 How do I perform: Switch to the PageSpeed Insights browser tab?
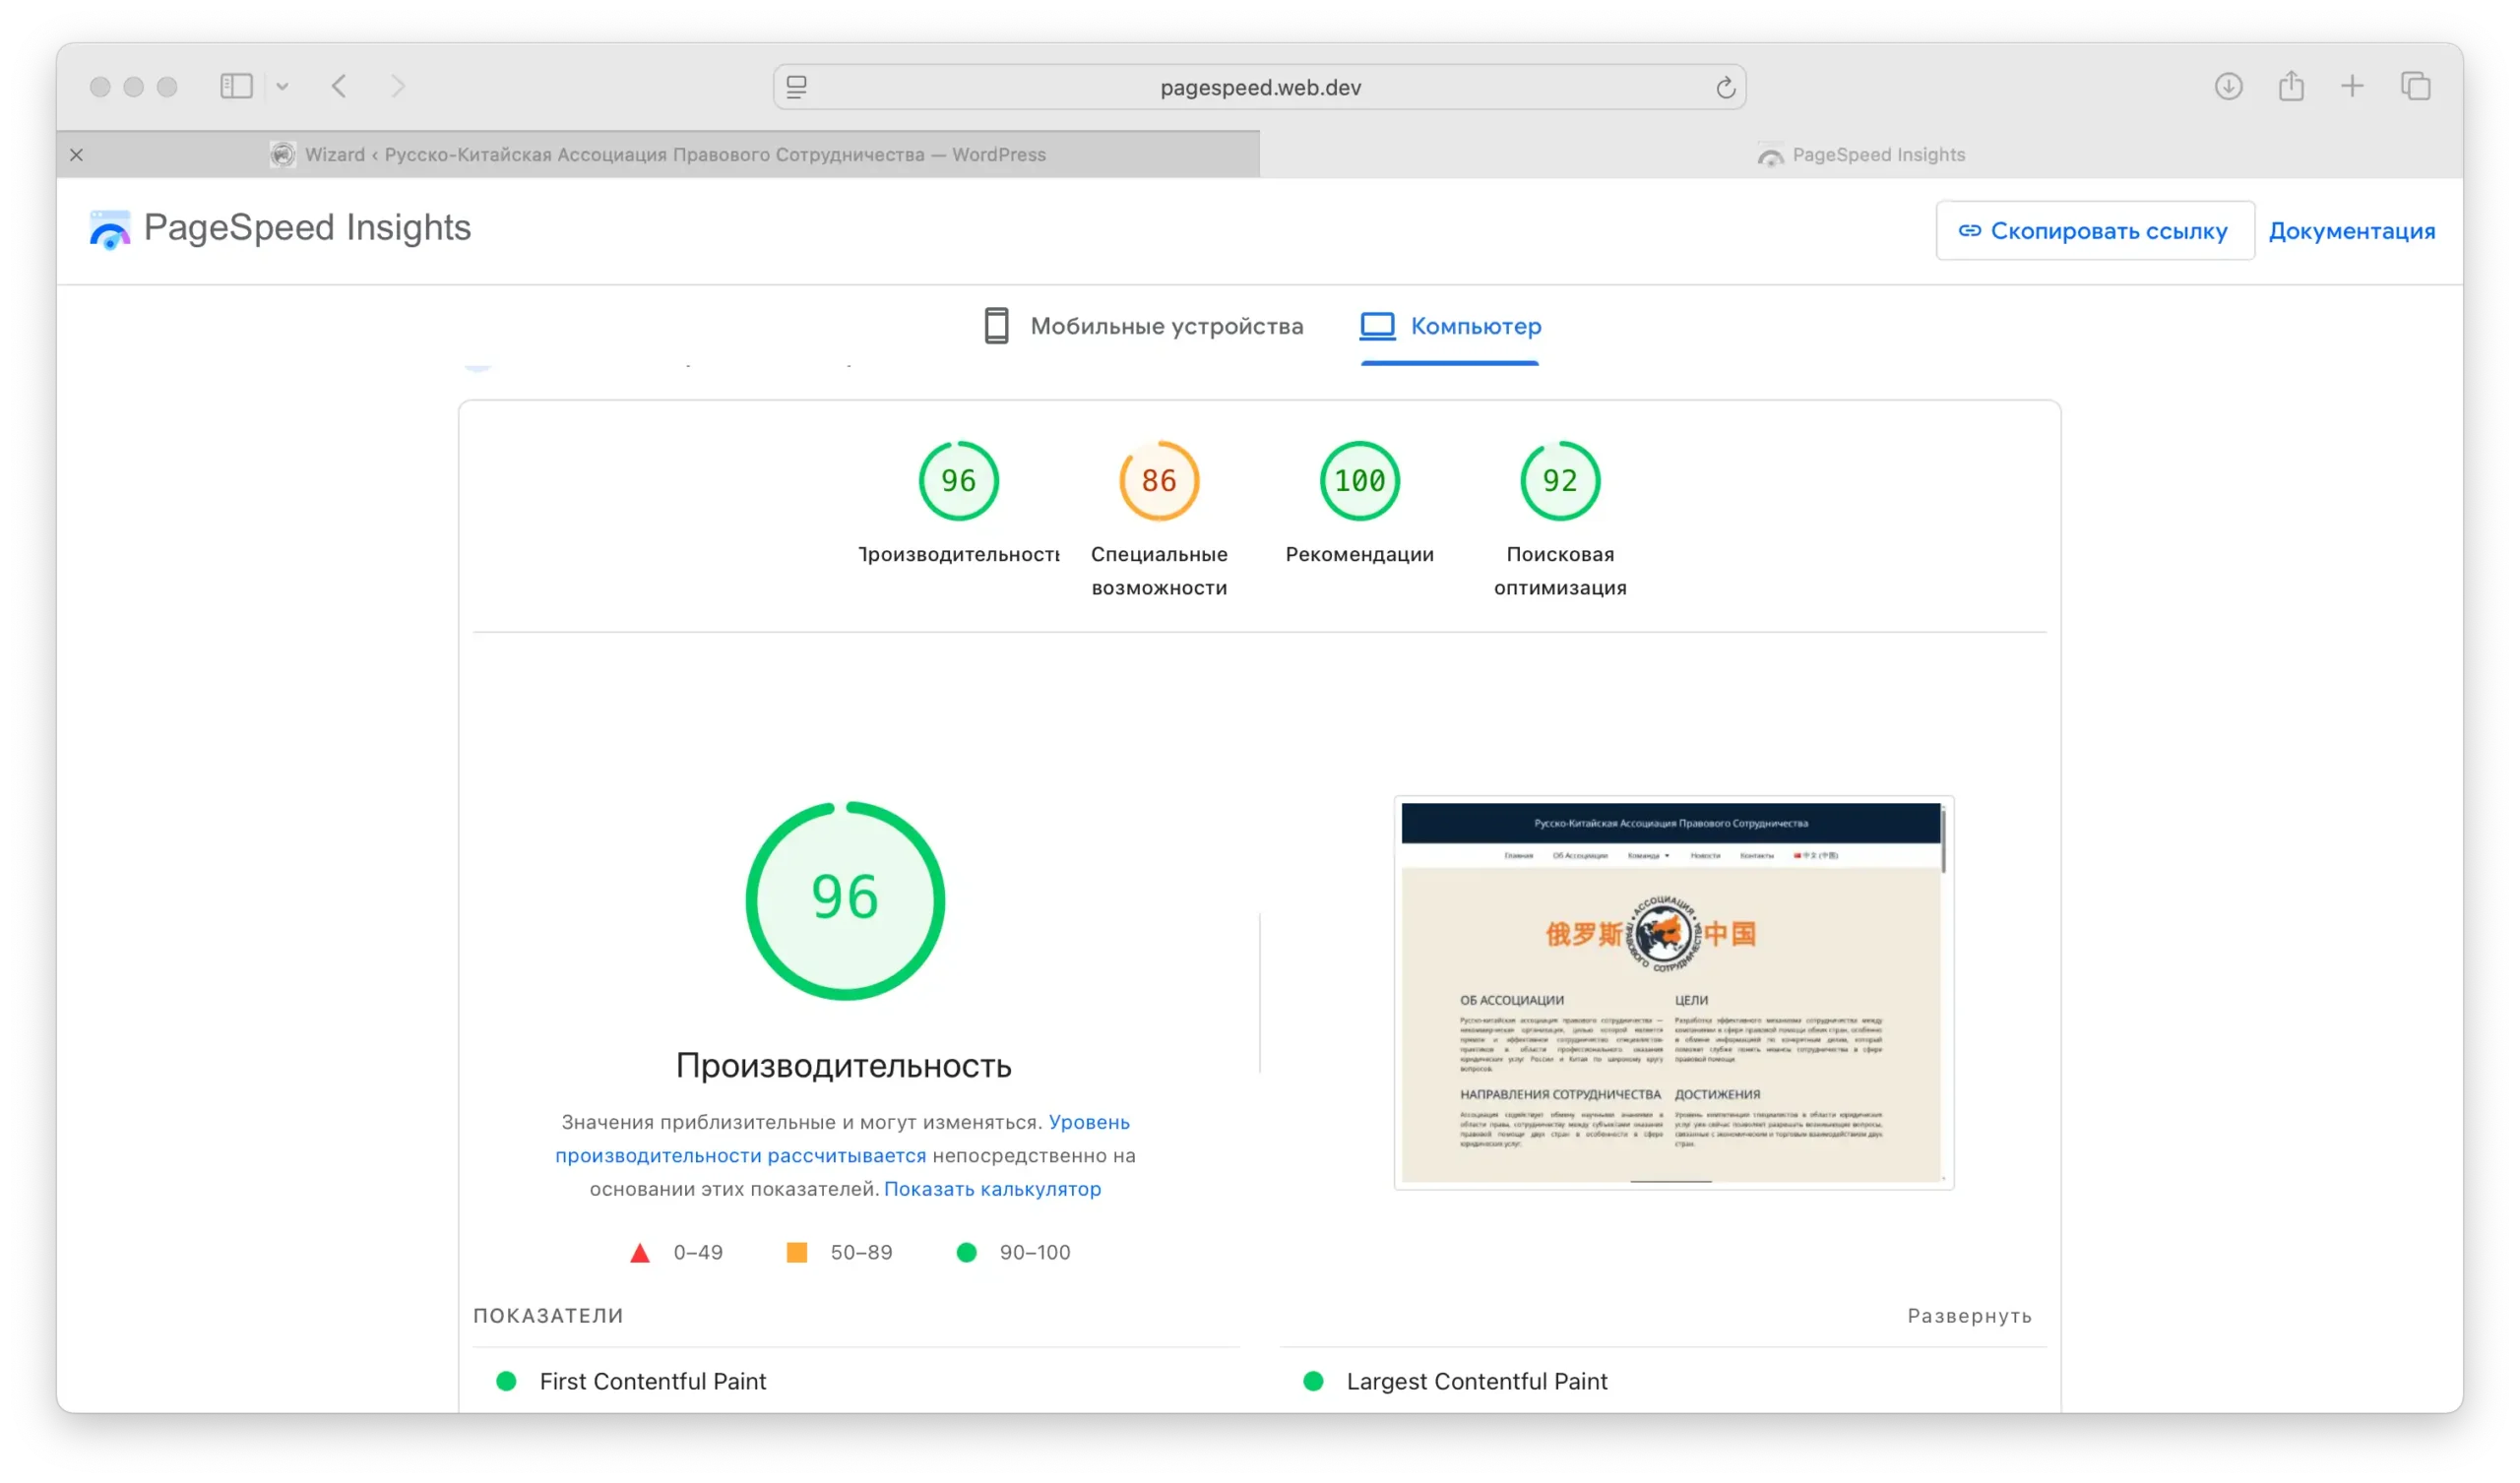click(1860, 155)
